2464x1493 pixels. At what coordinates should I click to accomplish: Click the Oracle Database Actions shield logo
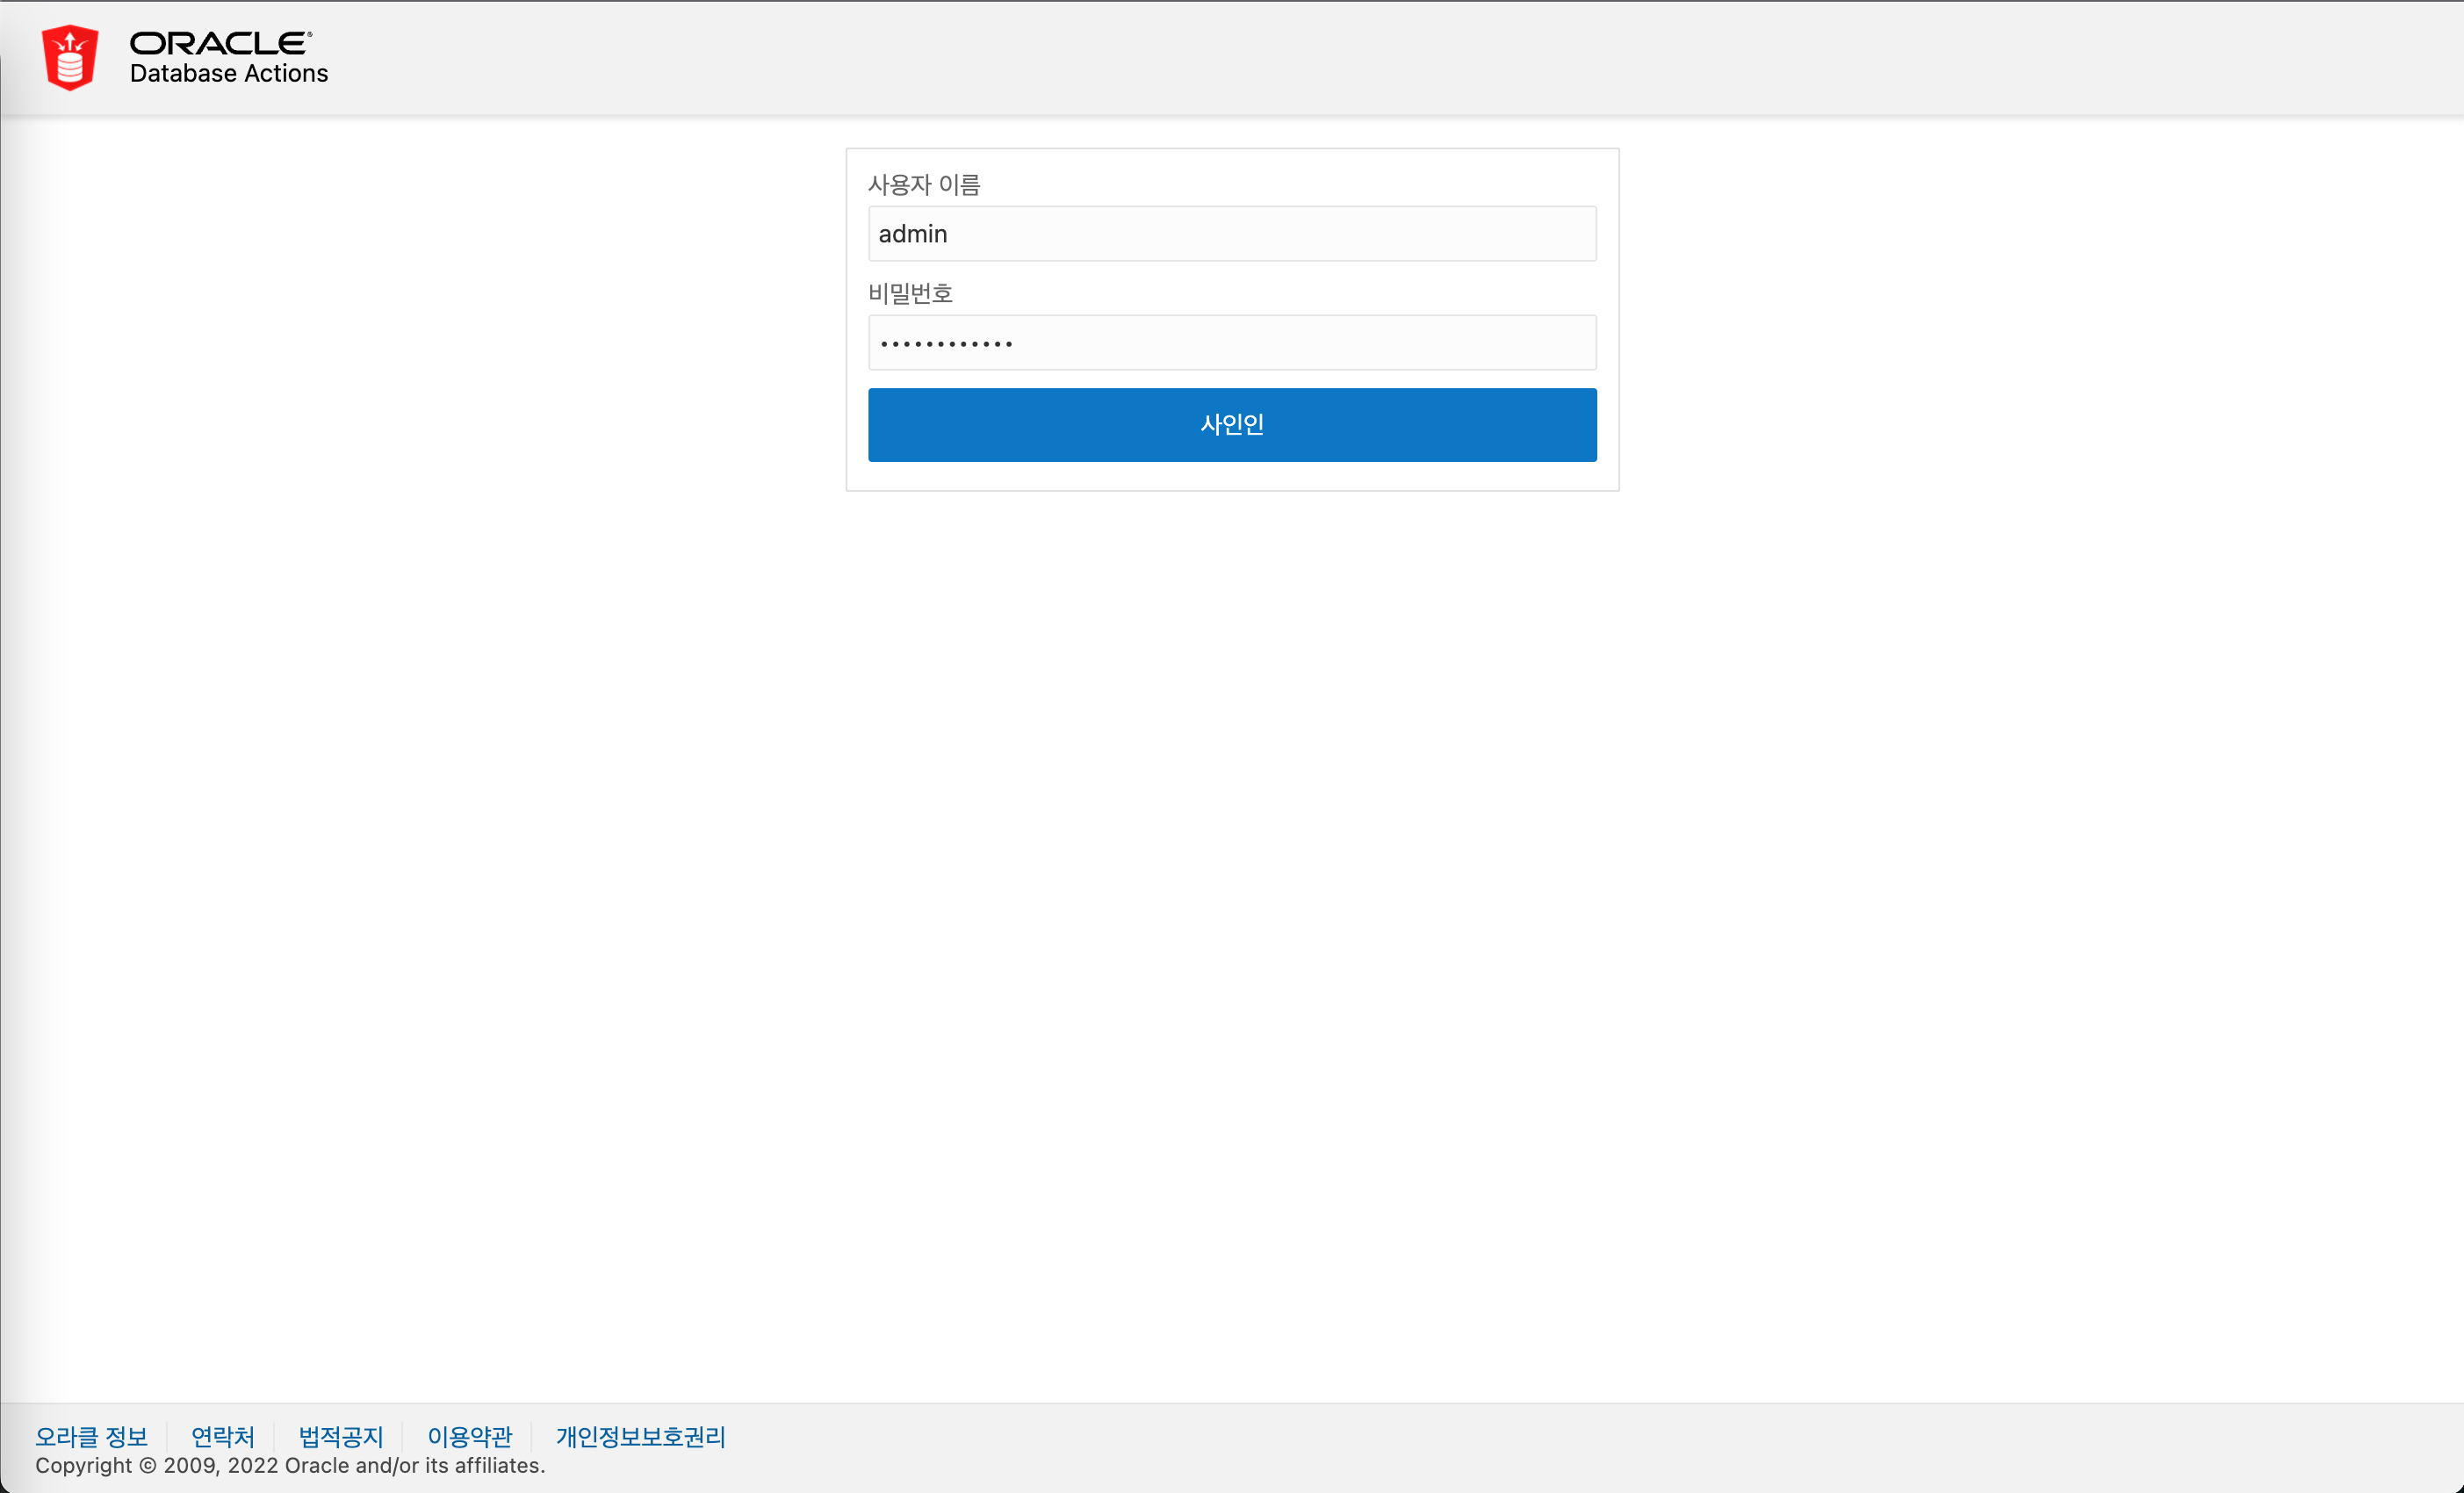70,58
